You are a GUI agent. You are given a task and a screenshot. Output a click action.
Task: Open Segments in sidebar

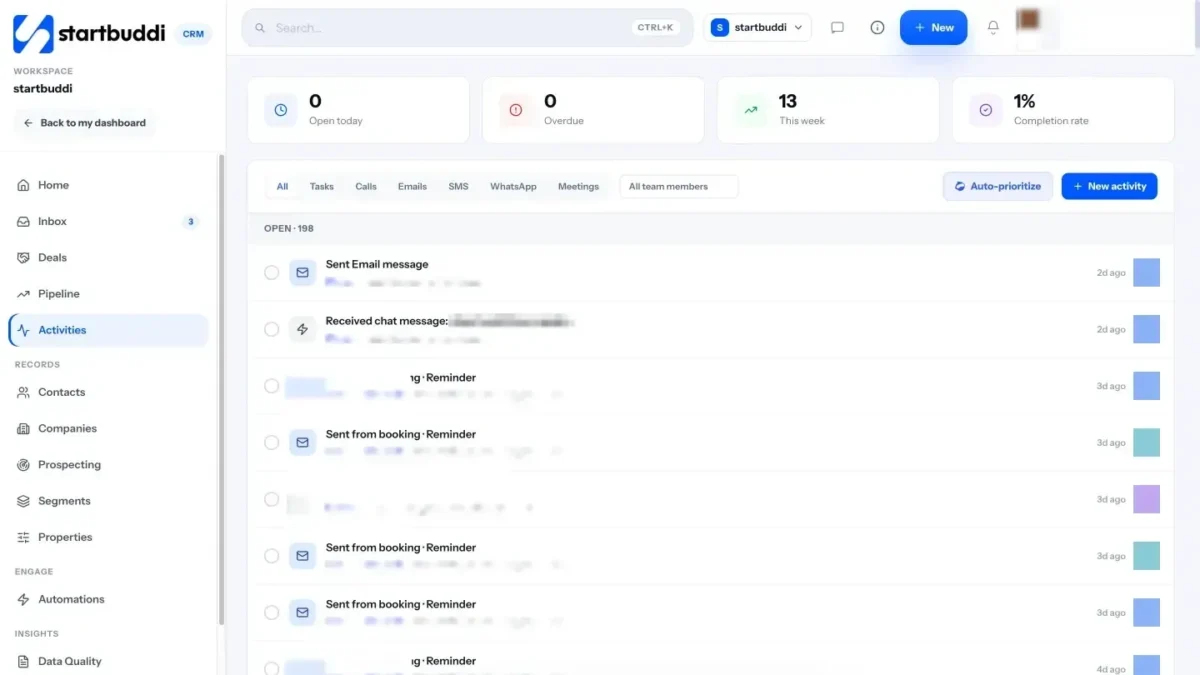pyautogui.click(x=108, y=501)
